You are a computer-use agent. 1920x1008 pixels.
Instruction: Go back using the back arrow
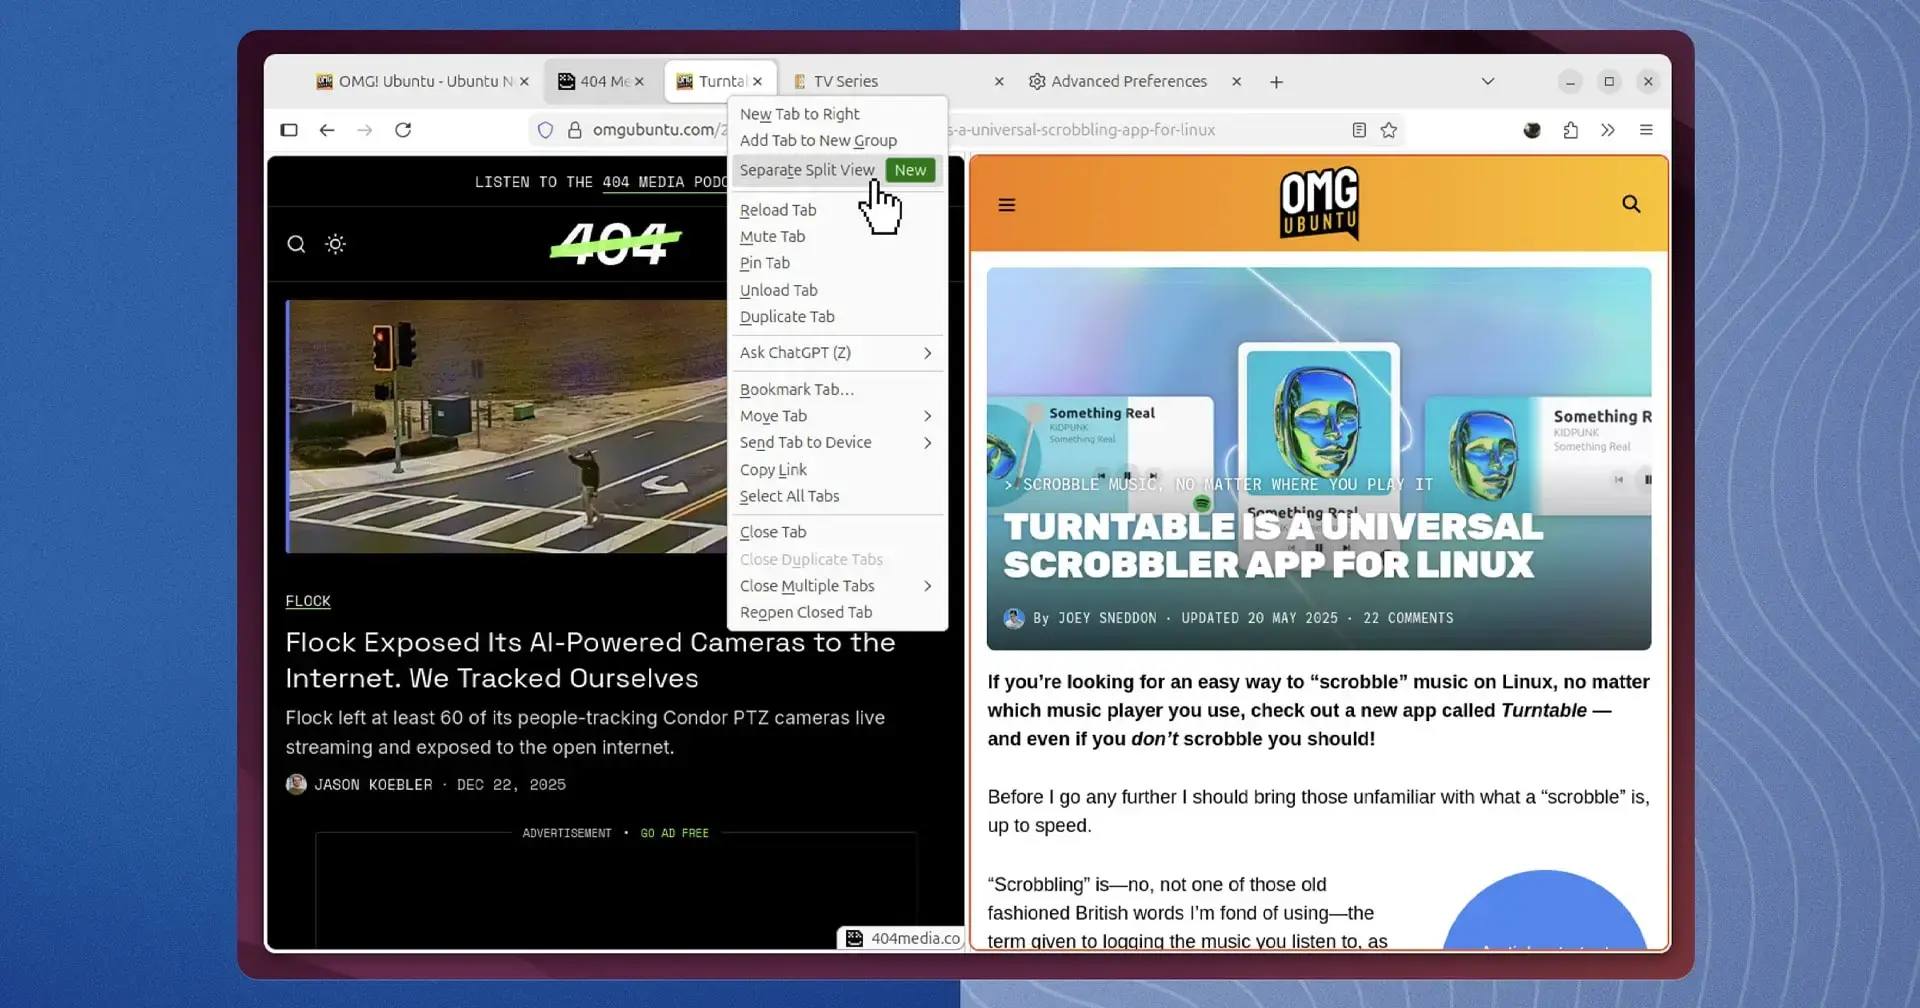pyautogui.click(x=327, y=130)
